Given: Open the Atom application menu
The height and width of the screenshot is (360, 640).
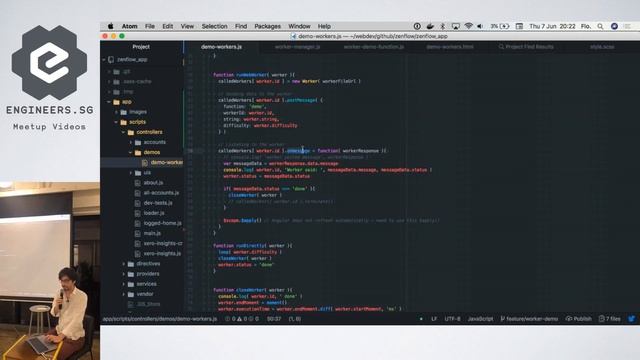Looking at the screenshot, I should click(x=129, y=26).
